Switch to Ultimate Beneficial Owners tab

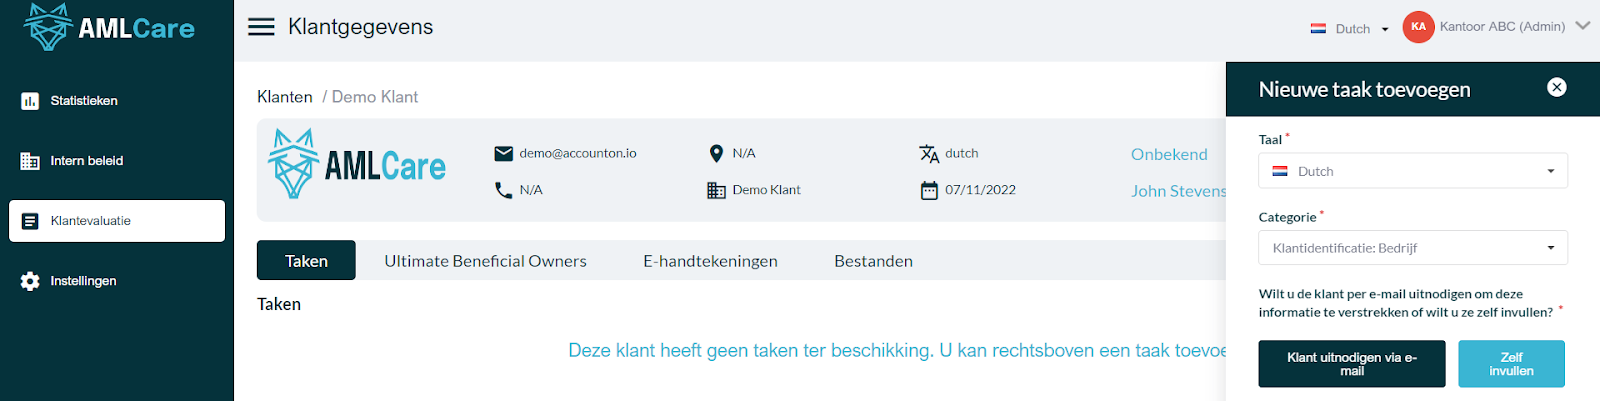pos(485,261)
